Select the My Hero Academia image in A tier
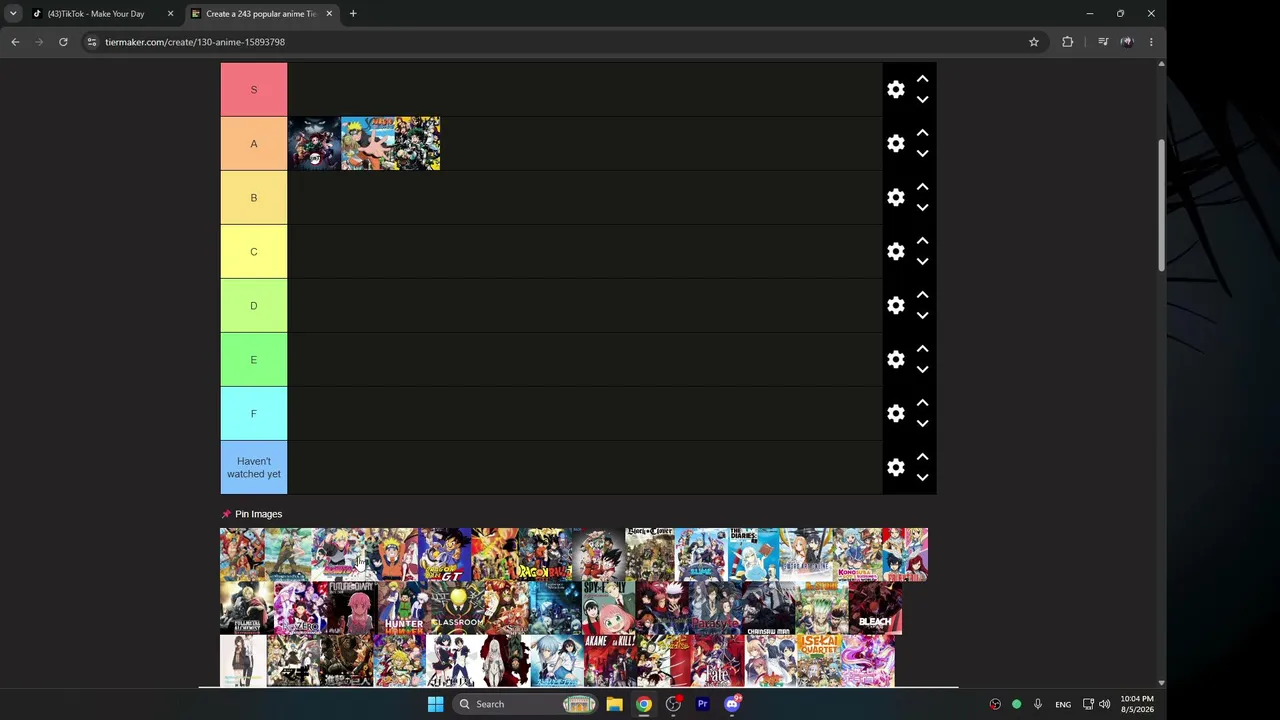 pyautogui.click(x=417, y=144)
